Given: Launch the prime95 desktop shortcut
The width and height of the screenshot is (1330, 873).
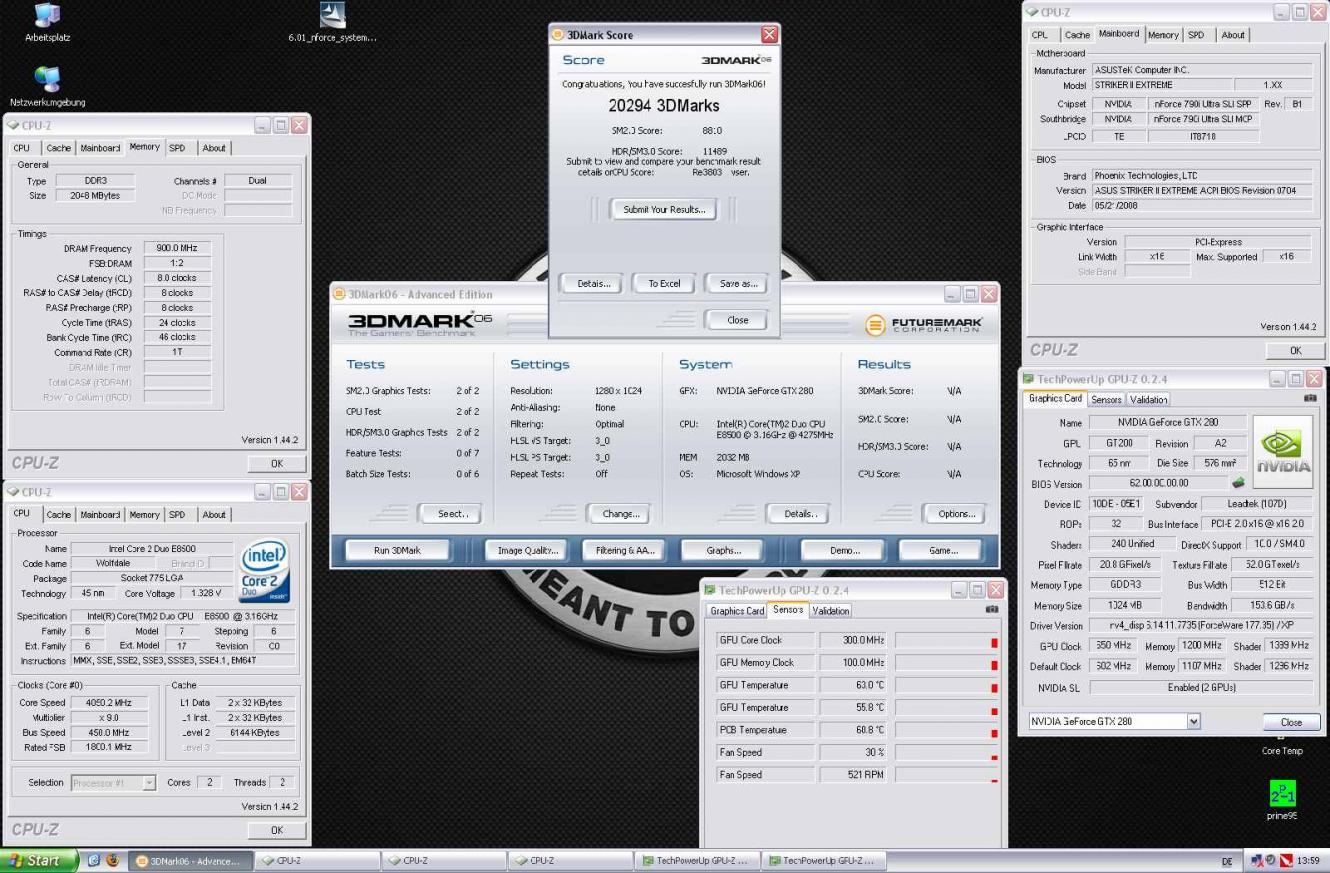Looking at the screenshot, I should point(1282,799).
